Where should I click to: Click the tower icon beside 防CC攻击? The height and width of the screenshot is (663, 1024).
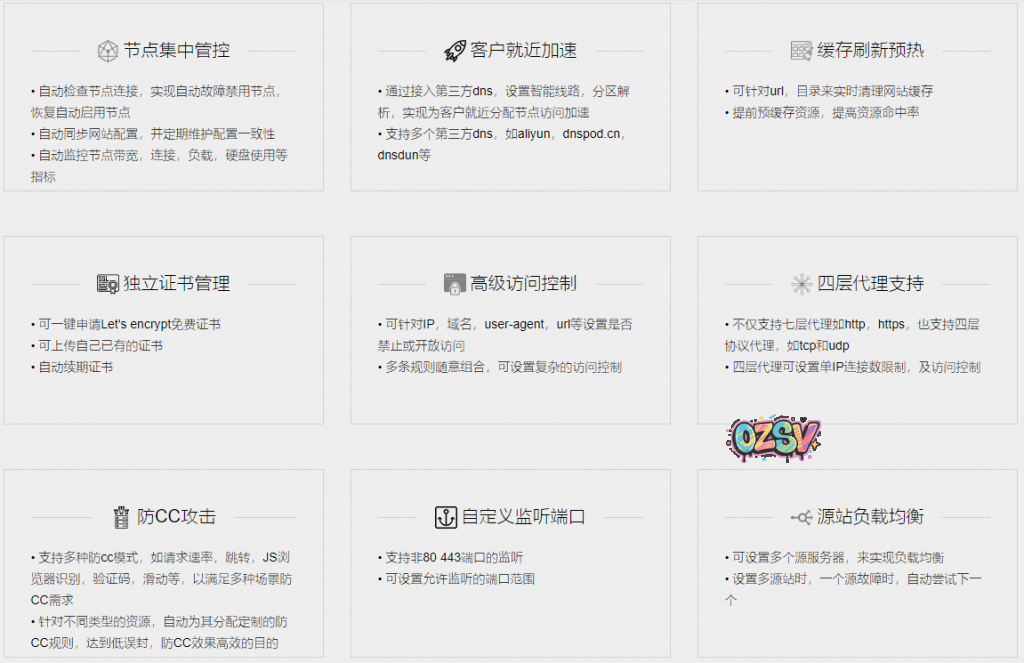[x=122, y=517]
